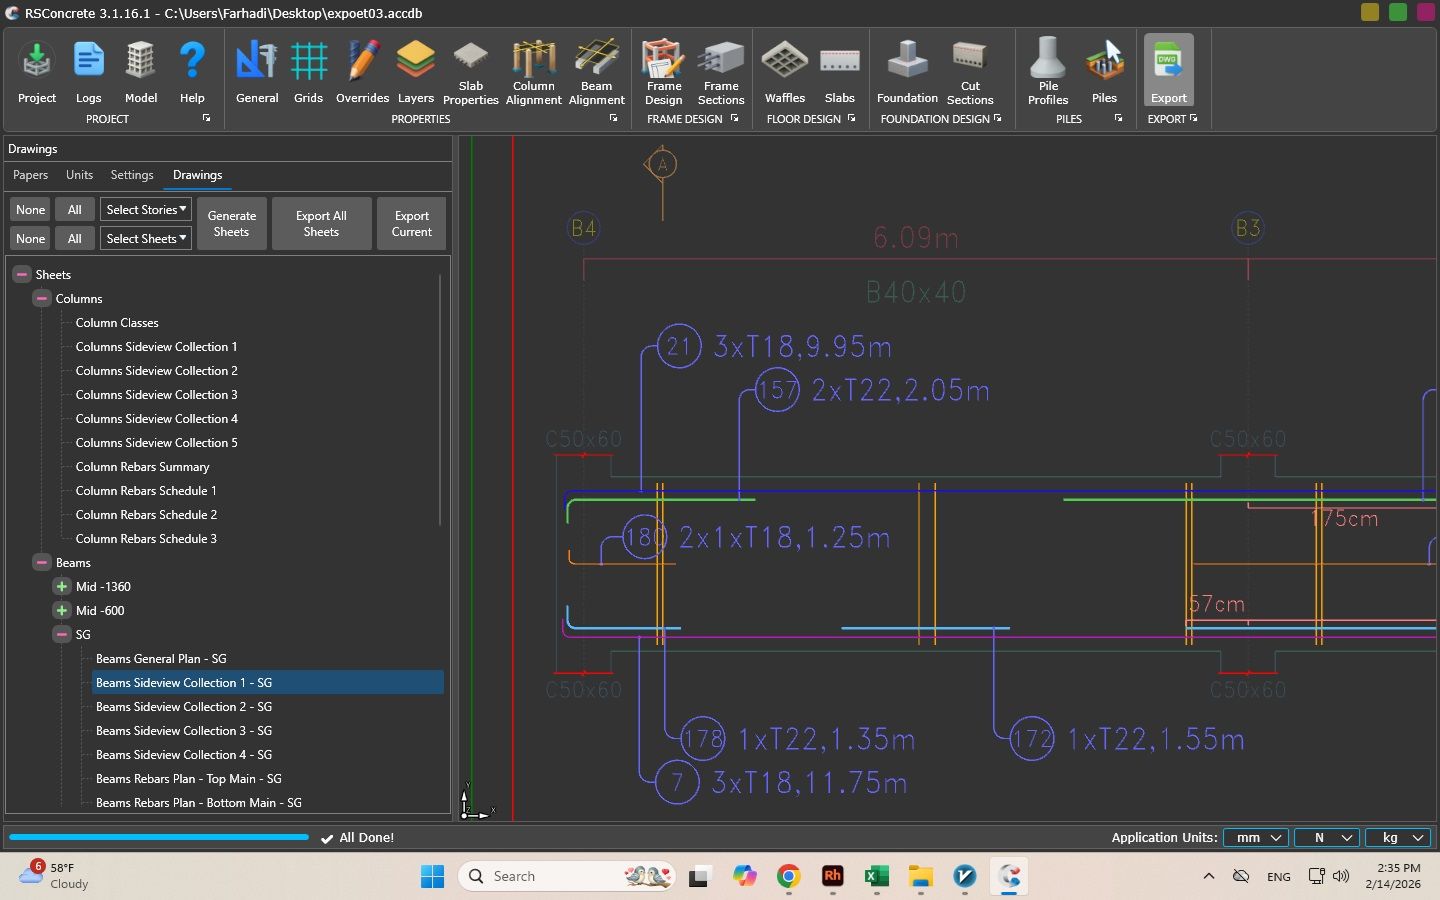Viewport: 1440px width, 900px height.
Task: Click the Export DWG tool
Action: [1169, 72]
